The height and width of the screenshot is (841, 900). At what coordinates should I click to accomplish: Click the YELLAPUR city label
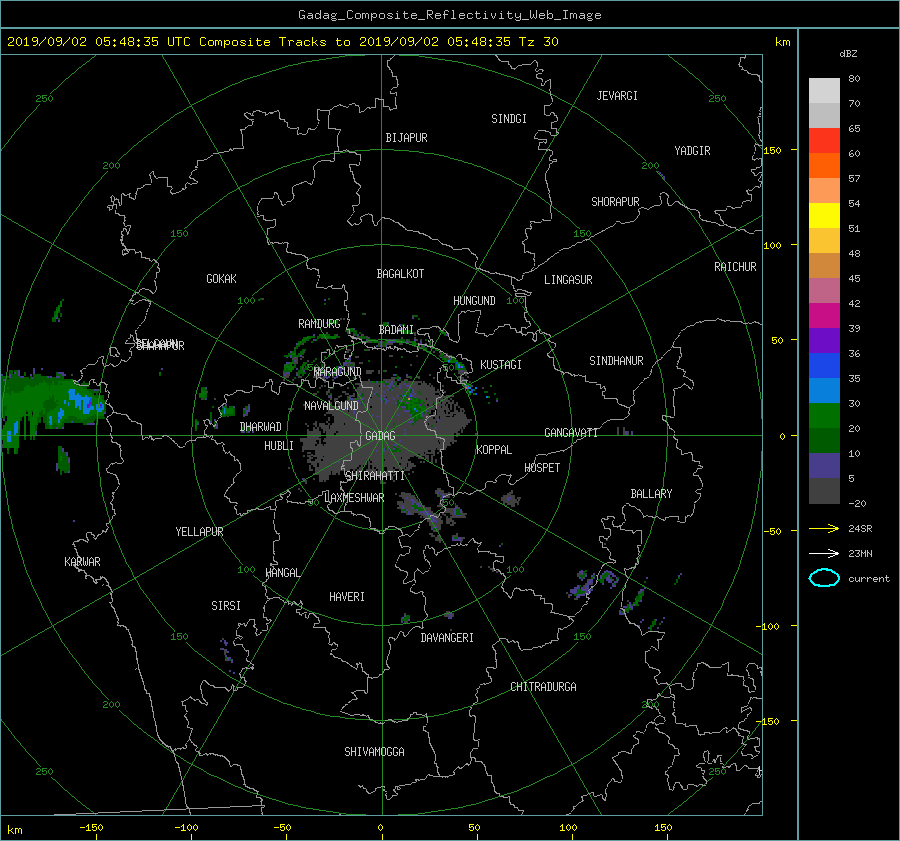pos(199,532)
